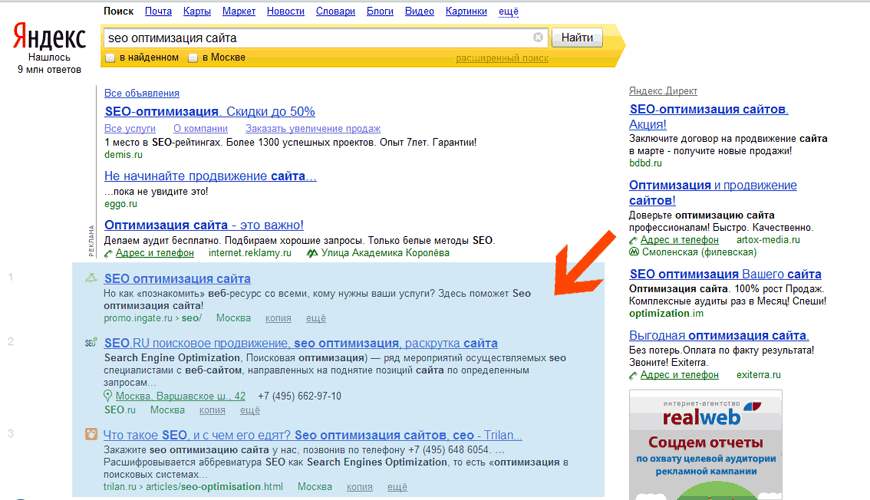Expand 'ещё' options for promo.ingate.ru result
Image resolution: width=870 pixels, height=500 pixels.
316,319
